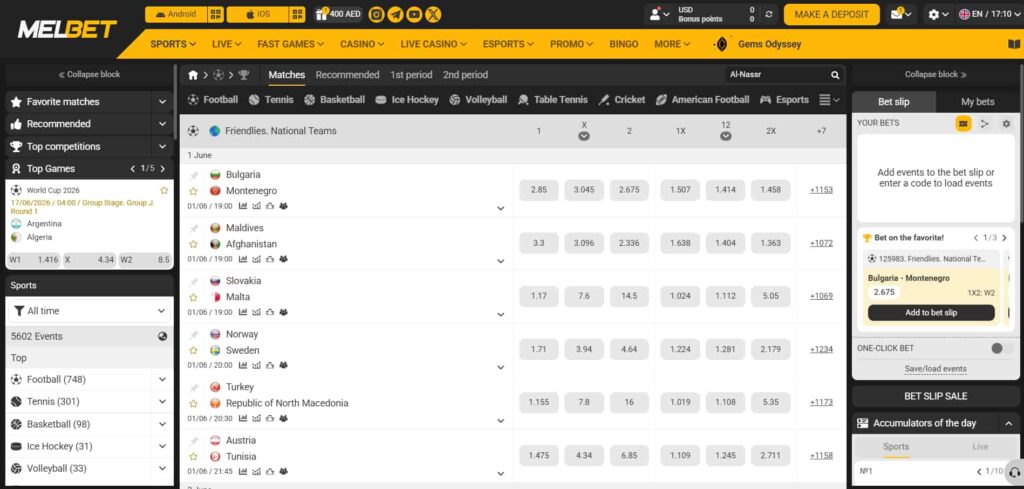Pin the Turkey vs North Macedonia match
Image resolution: width=1024 pixels, height=489 pixels.
pos(193,388)
